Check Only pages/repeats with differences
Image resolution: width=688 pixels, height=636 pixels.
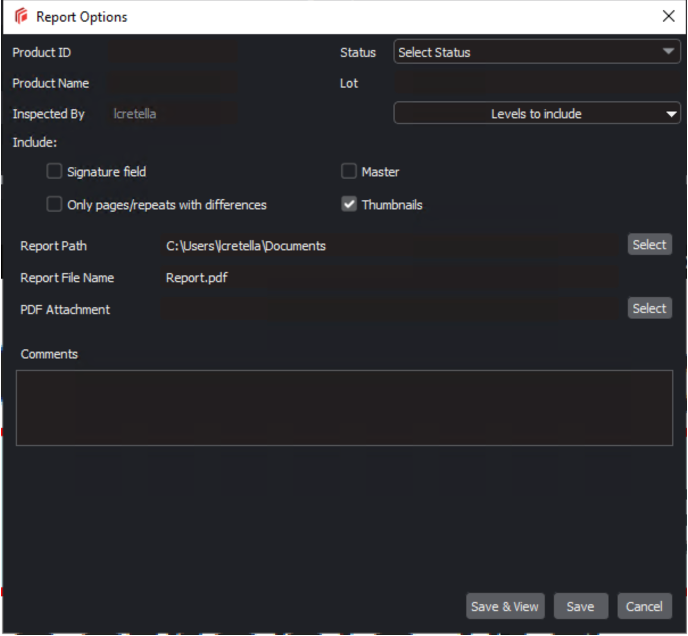tap(54, 205)
